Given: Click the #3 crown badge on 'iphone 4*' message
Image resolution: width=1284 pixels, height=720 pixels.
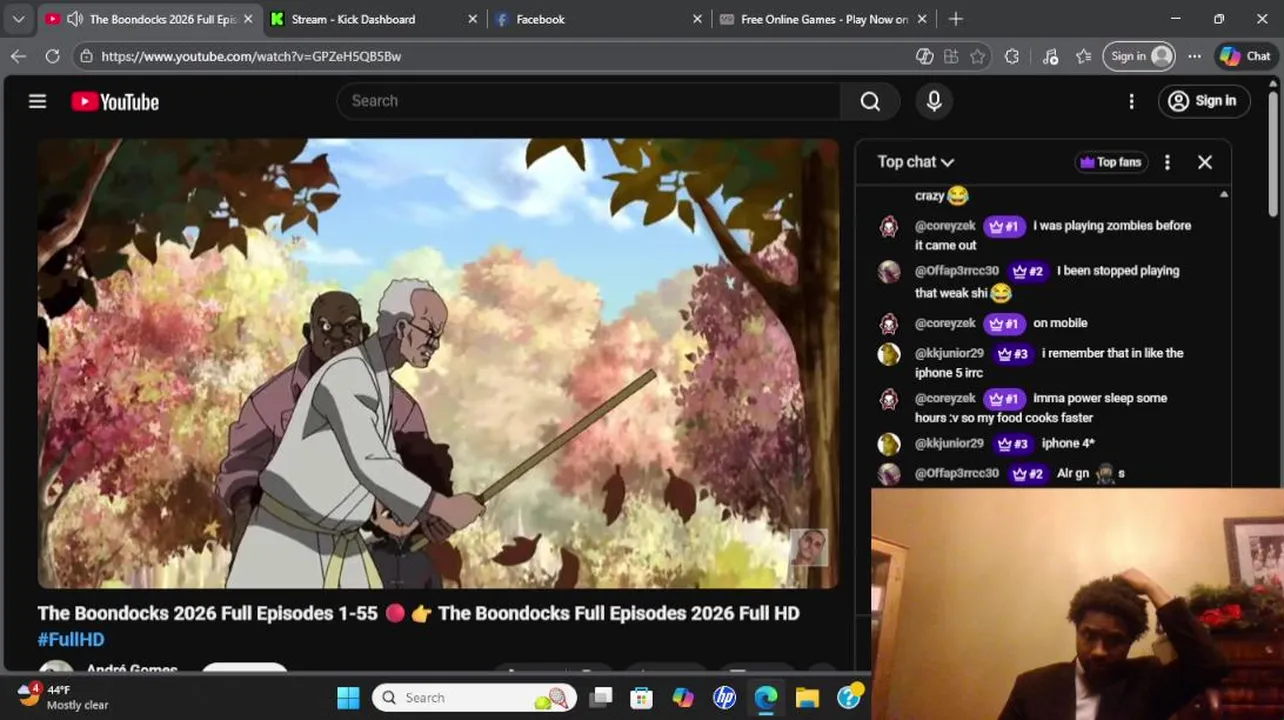Looking at the screenshot, I should (x=1012, y=444).
